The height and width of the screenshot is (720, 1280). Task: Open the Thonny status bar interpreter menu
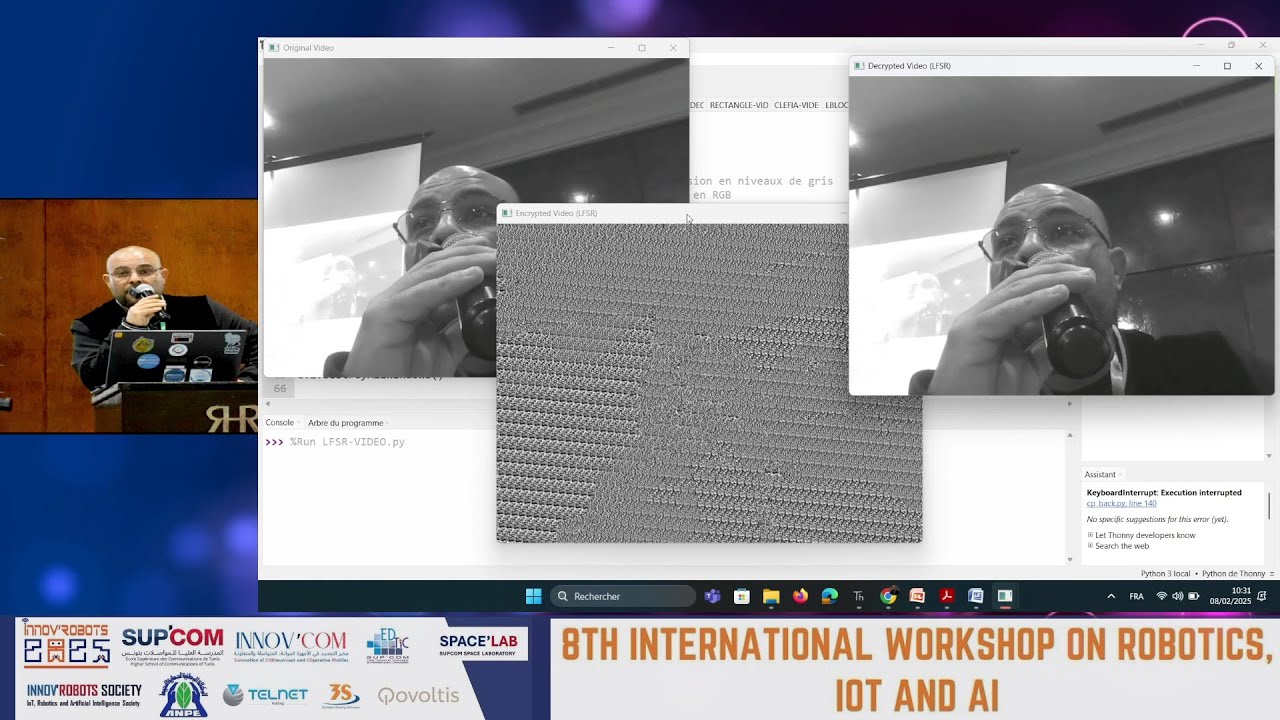coord(1272,574)
